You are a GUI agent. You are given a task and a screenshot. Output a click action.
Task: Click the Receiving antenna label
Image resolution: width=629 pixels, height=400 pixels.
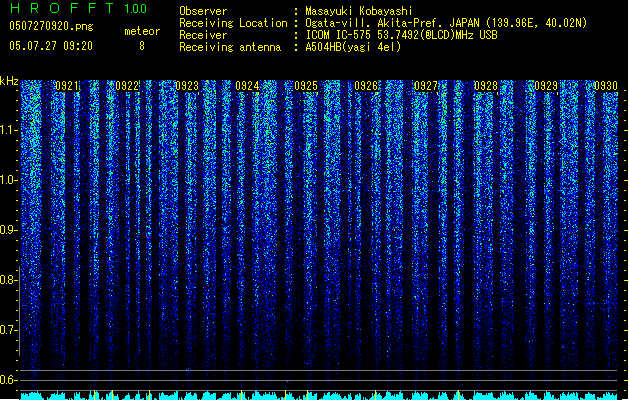230,47
